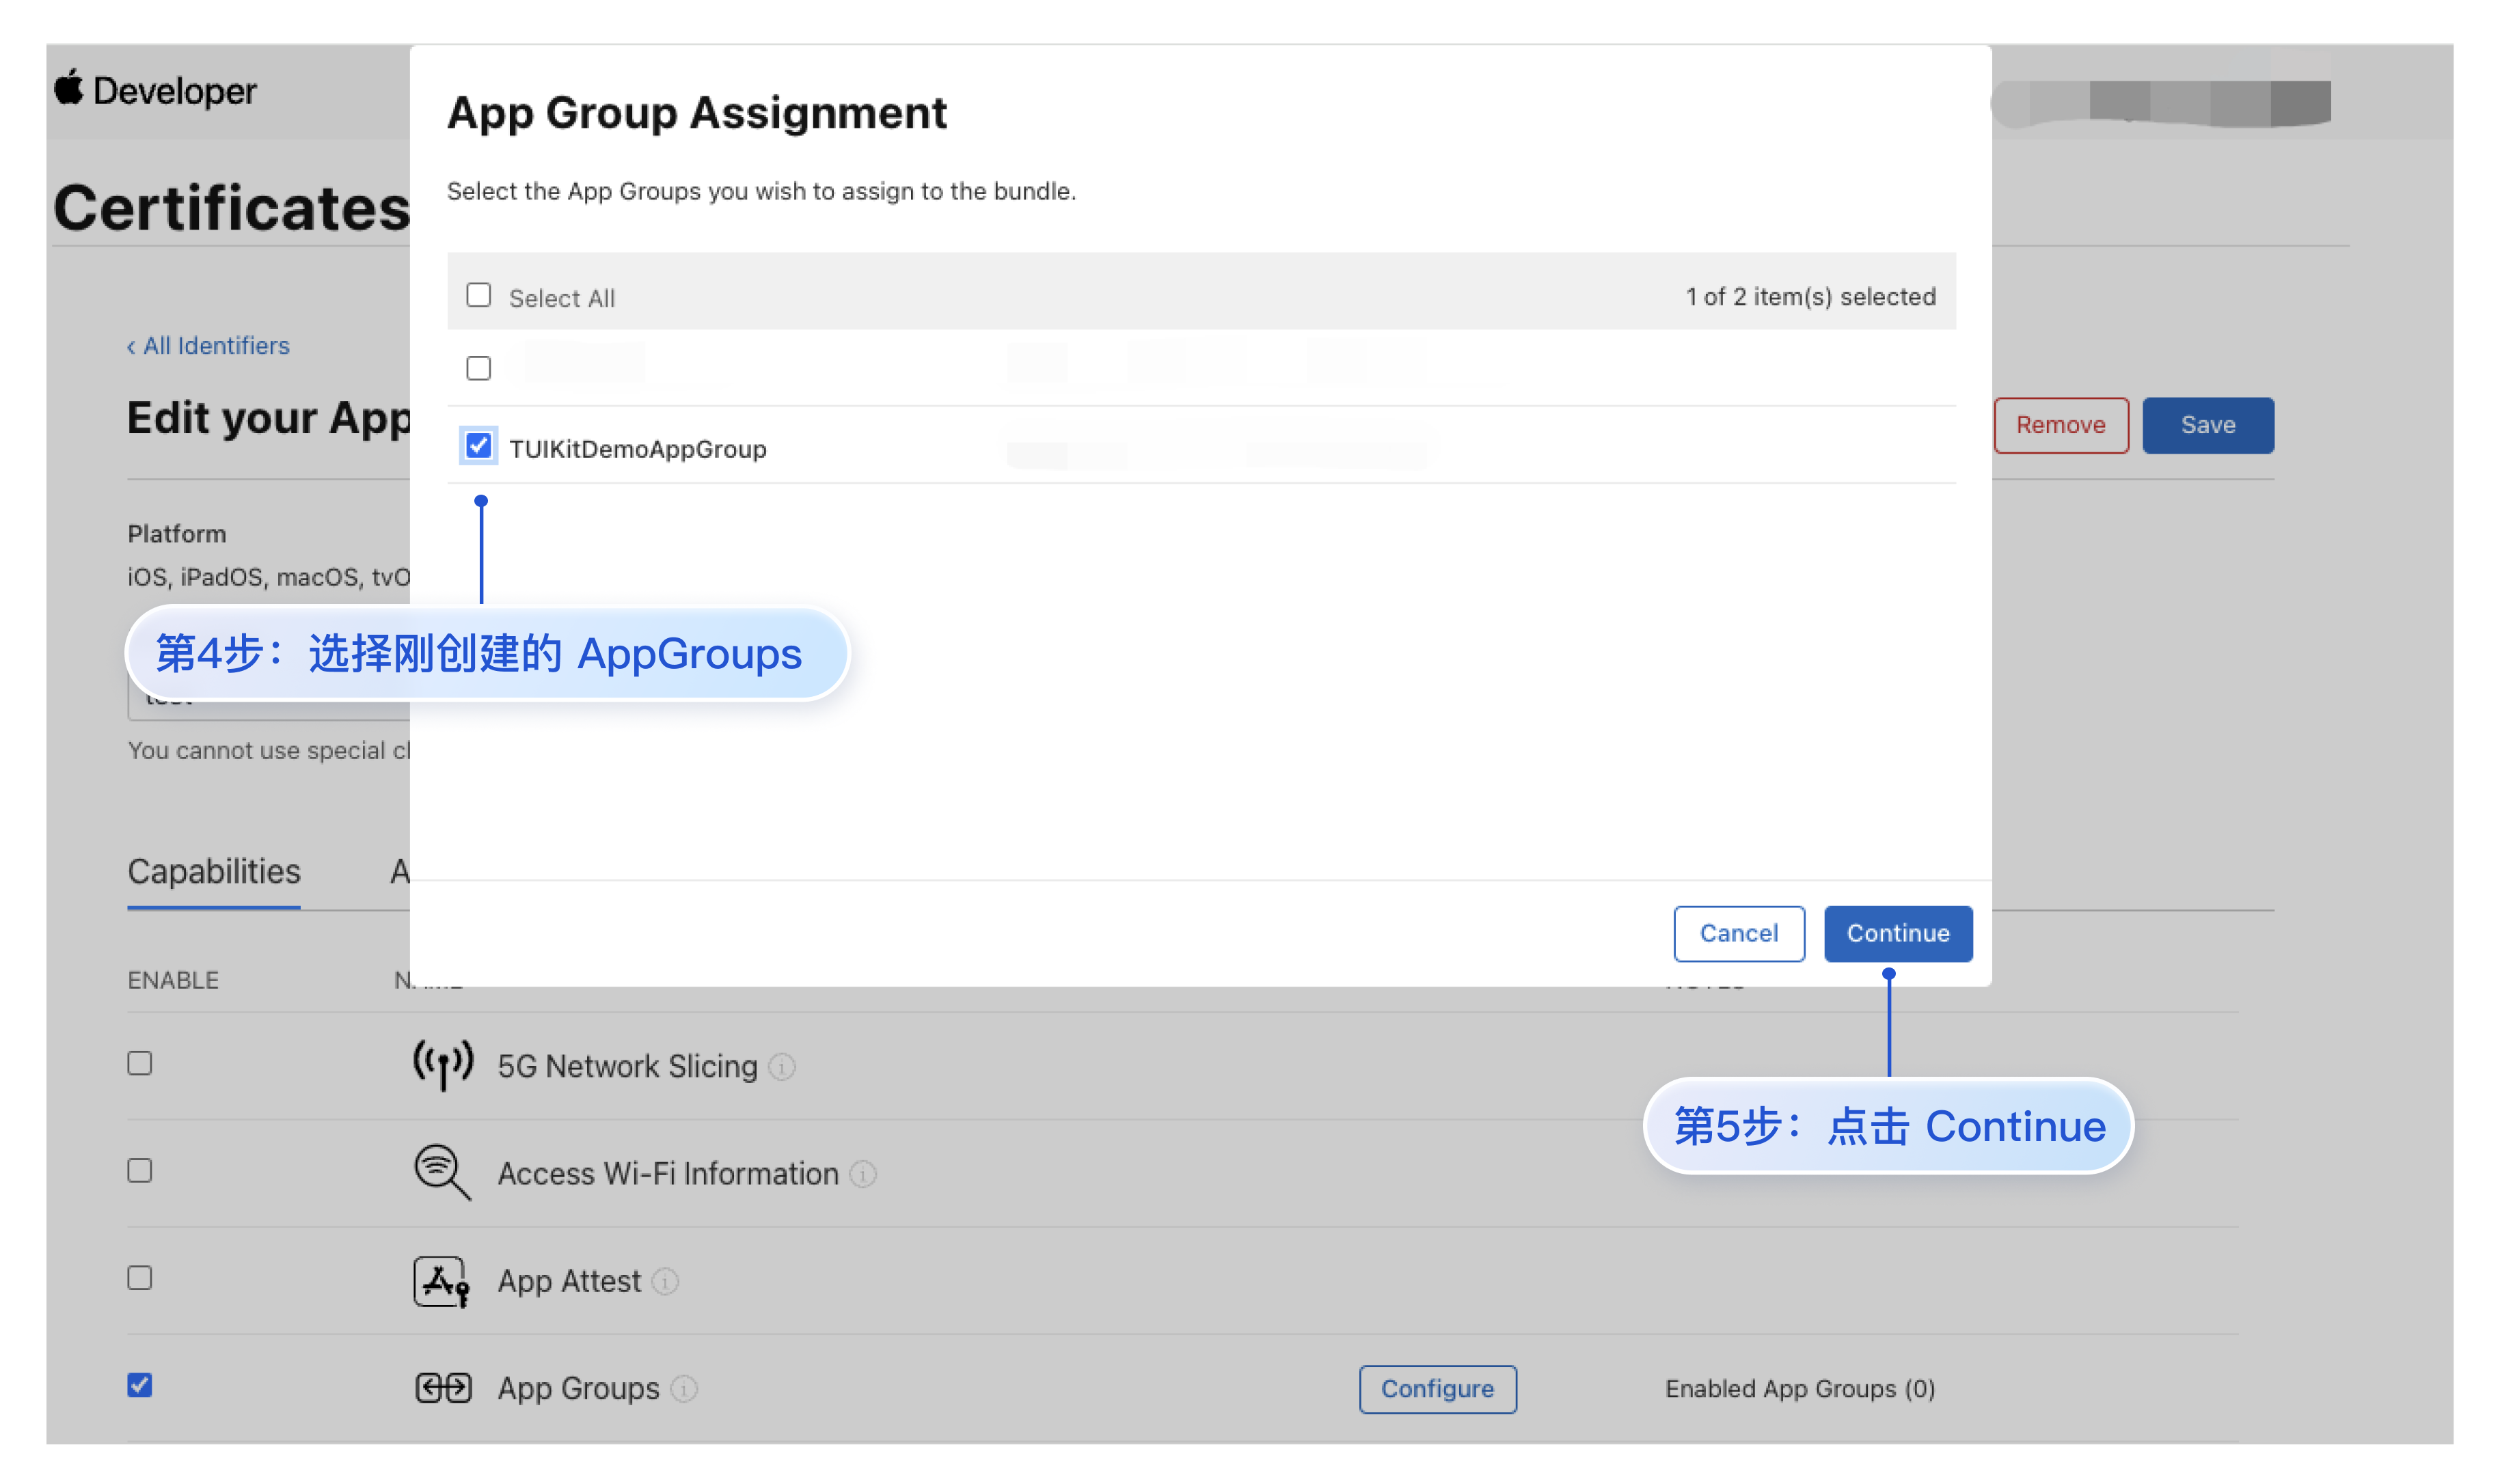The width and height of the screenshot is (2500, 1484).
Task: Open info tooltip for App Groups
Action: (684, 1389)
